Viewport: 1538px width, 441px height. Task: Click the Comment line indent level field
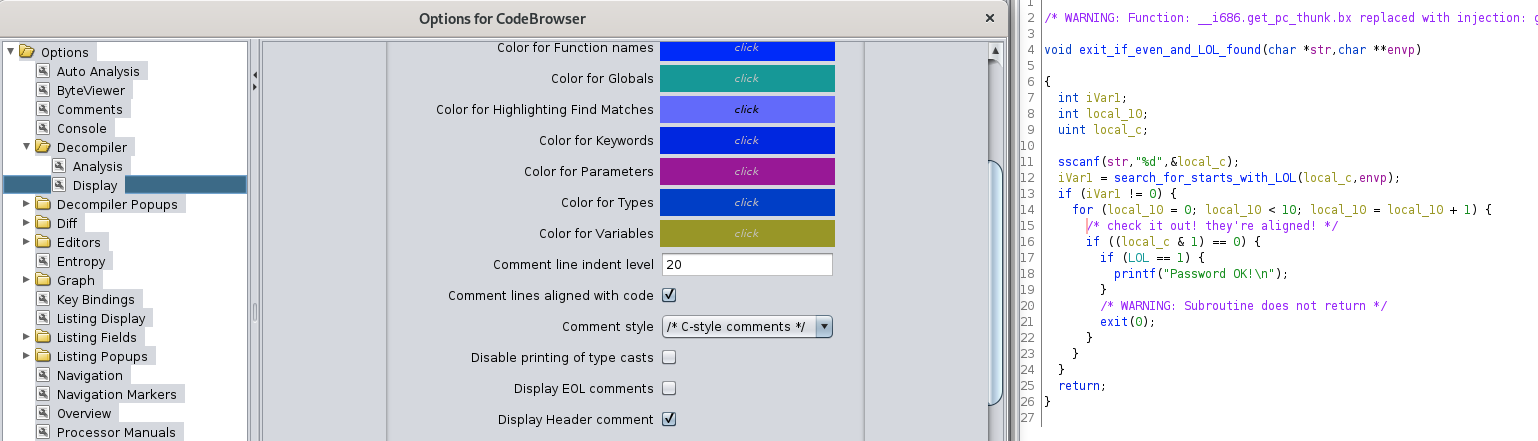click(x=746, y=264)
